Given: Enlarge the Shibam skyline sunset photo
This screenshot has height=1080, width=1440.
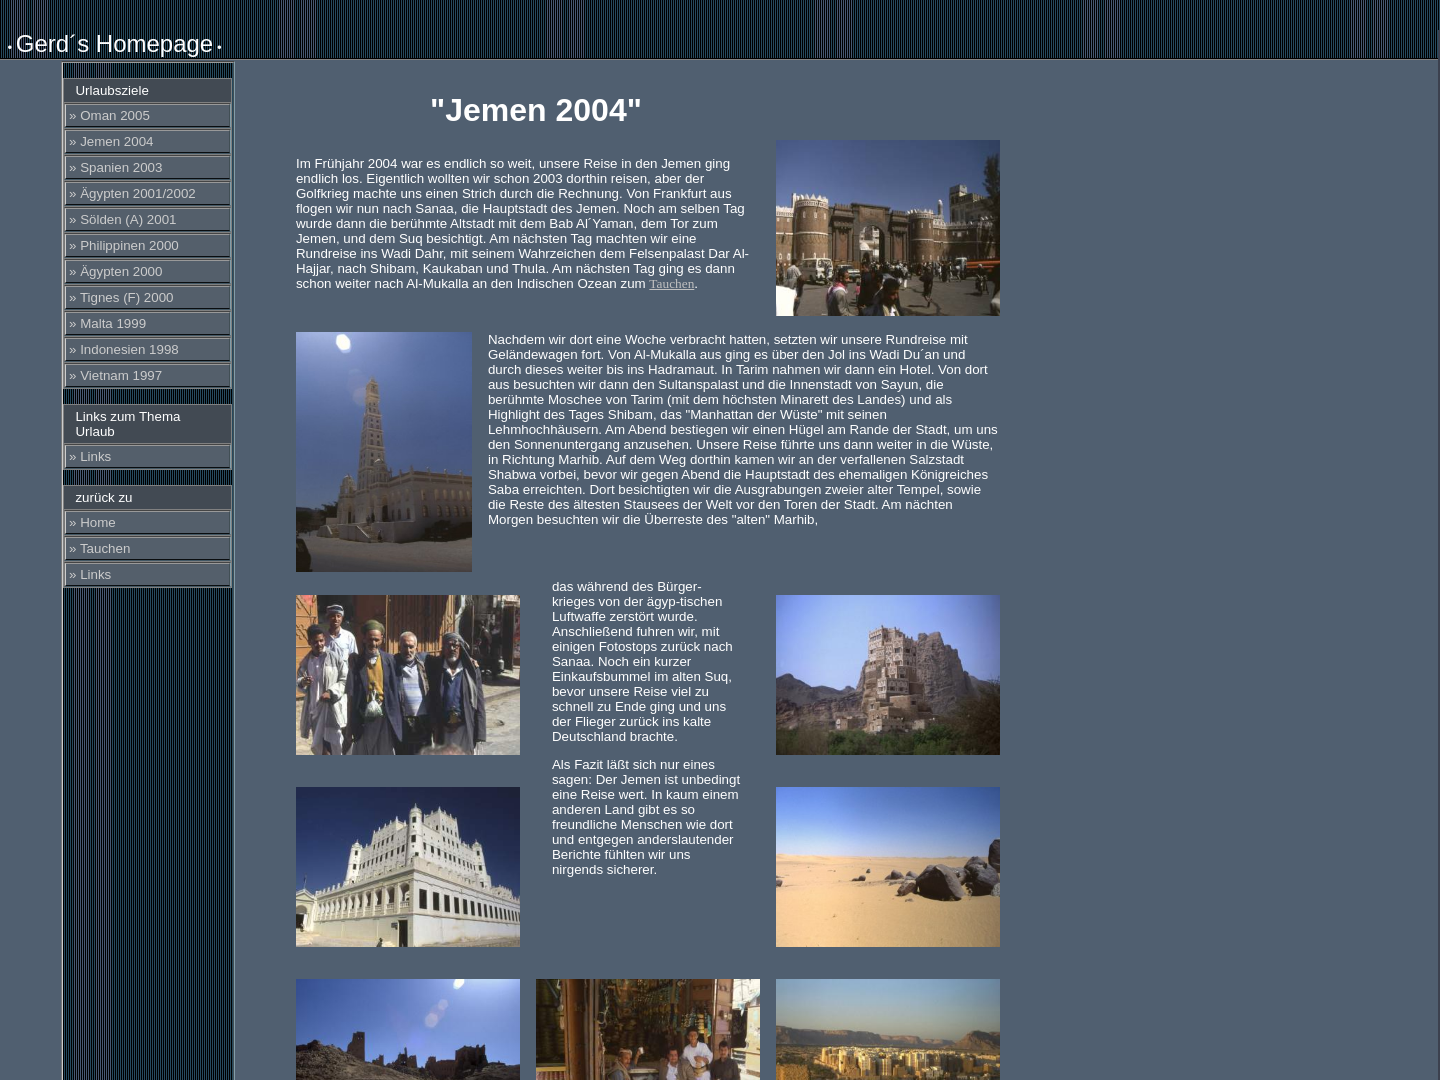Looking at the screenshot, I should coord(888,1029).
